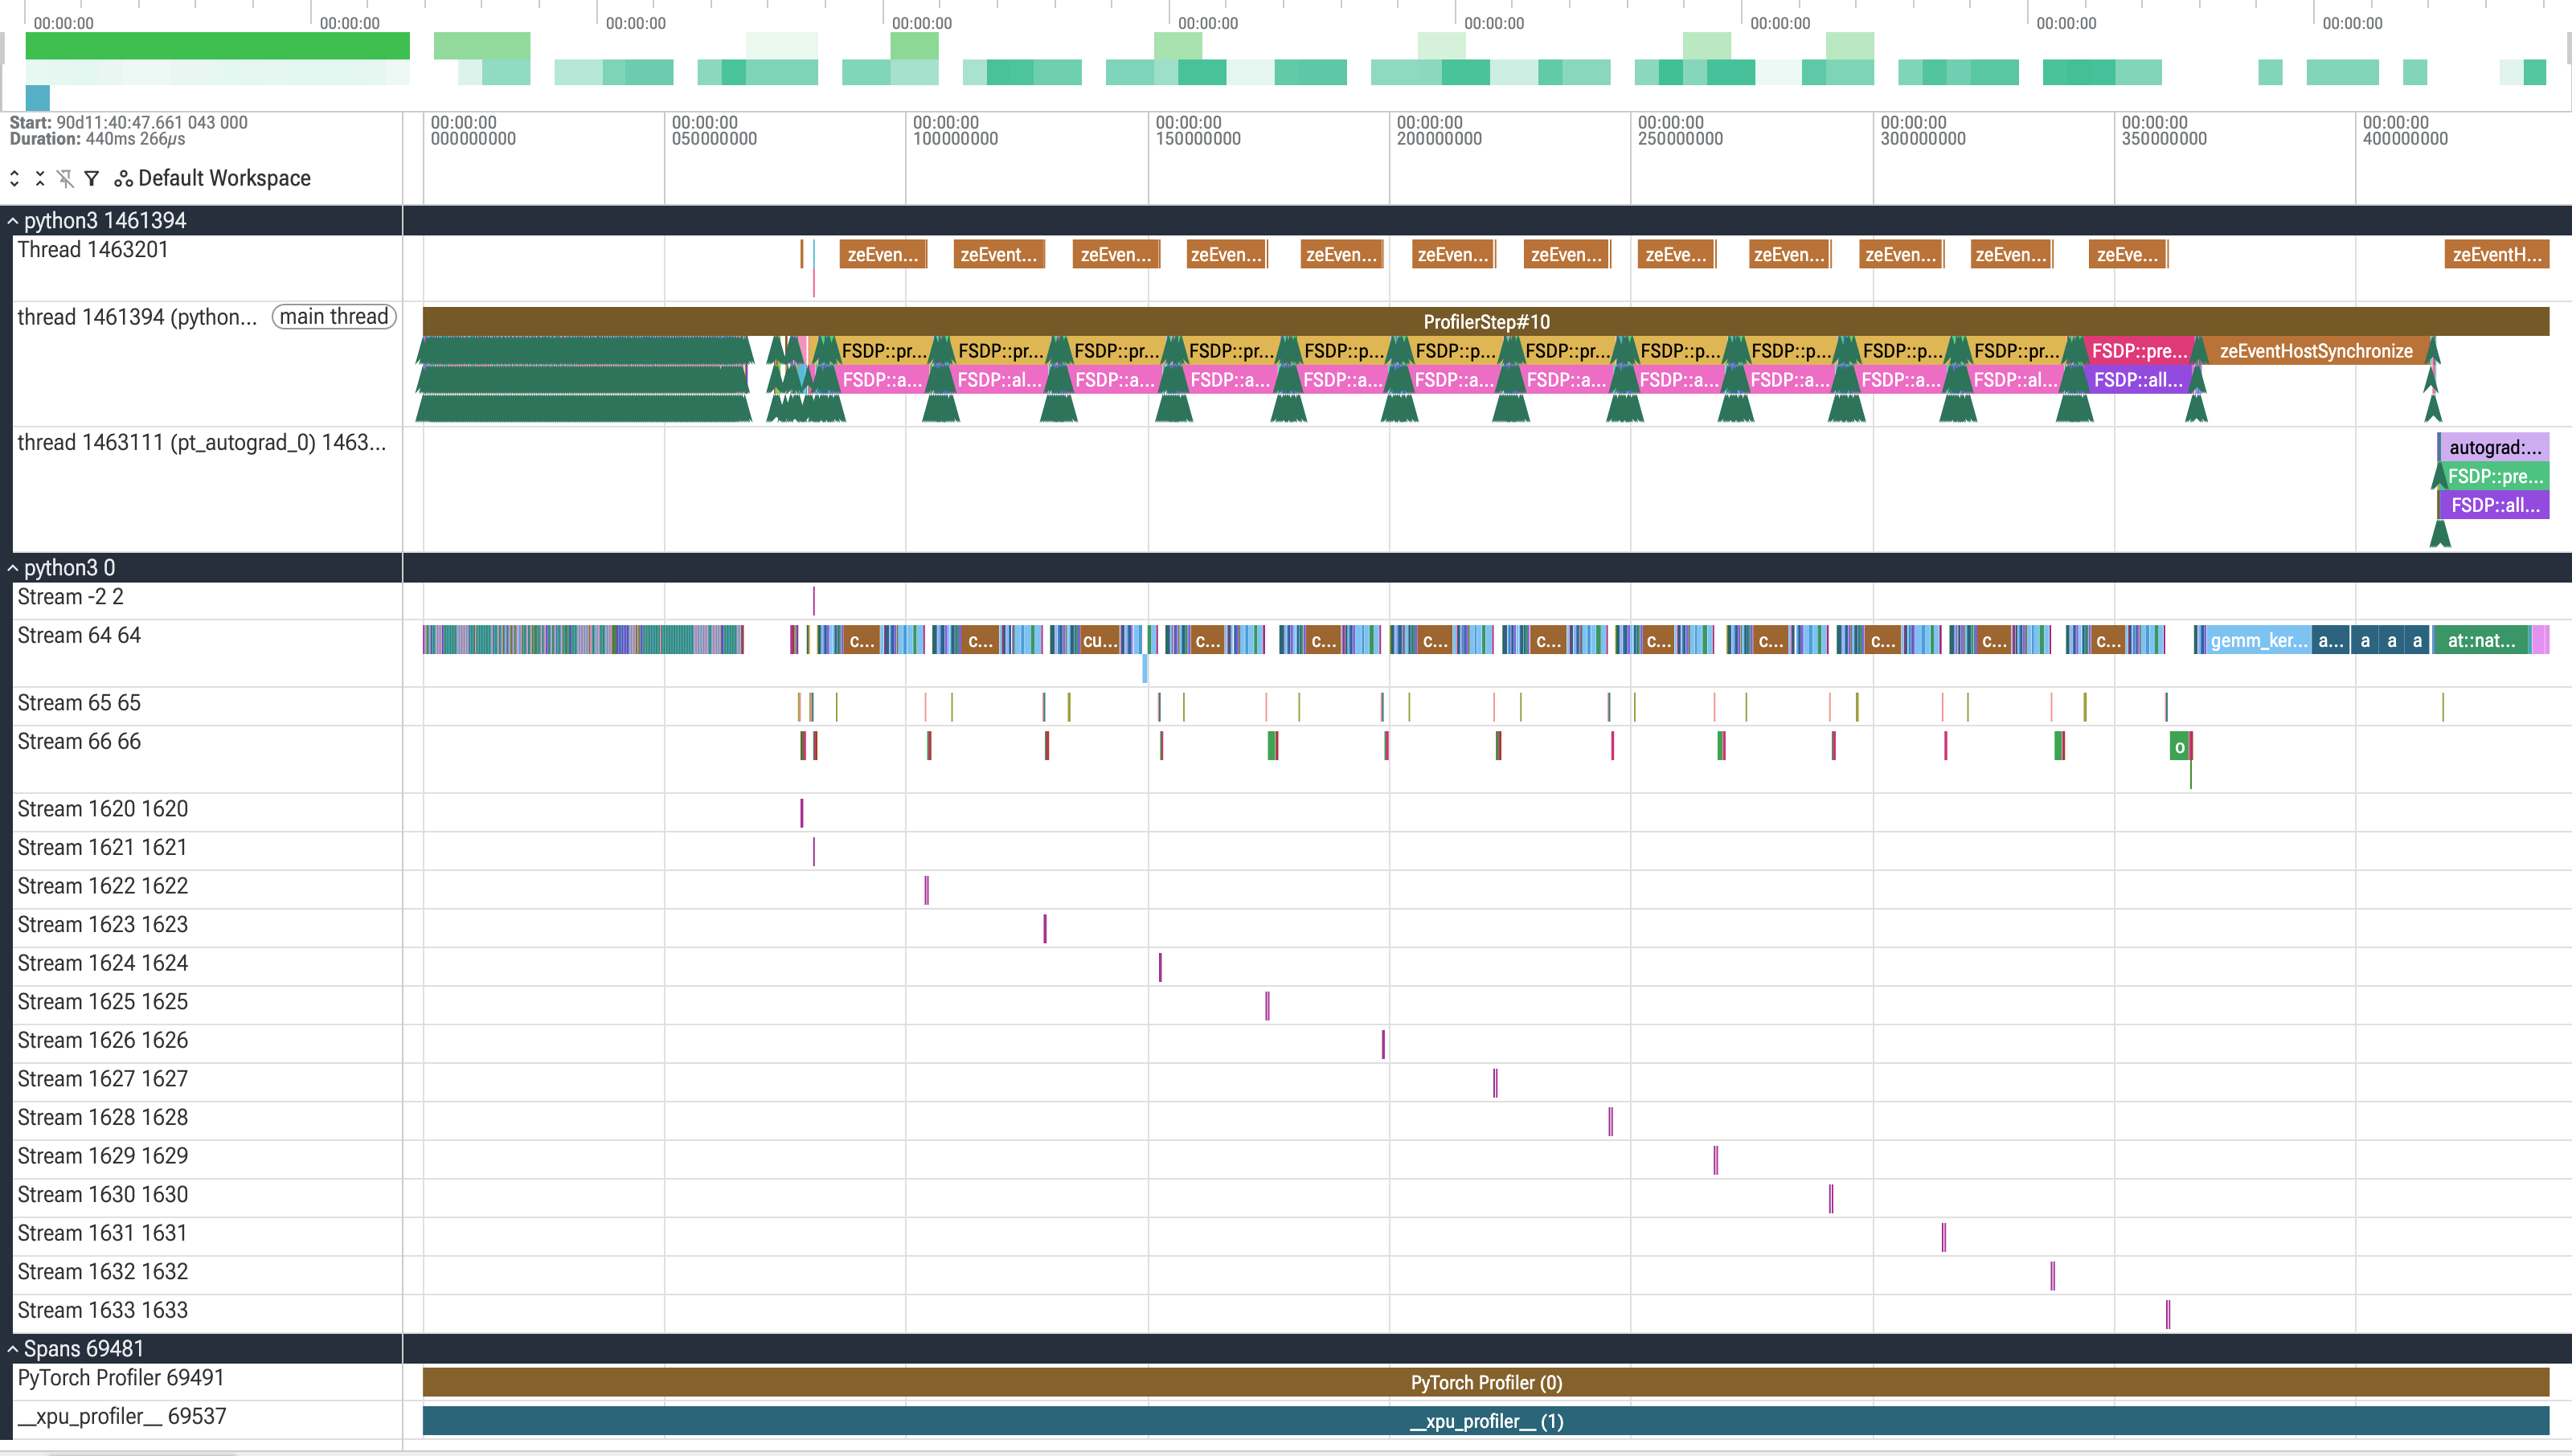Click the last zeEventH... slice in Thread 1463201
2572x1456 pixels.
pyautogui.click(x=2496, y=255)
